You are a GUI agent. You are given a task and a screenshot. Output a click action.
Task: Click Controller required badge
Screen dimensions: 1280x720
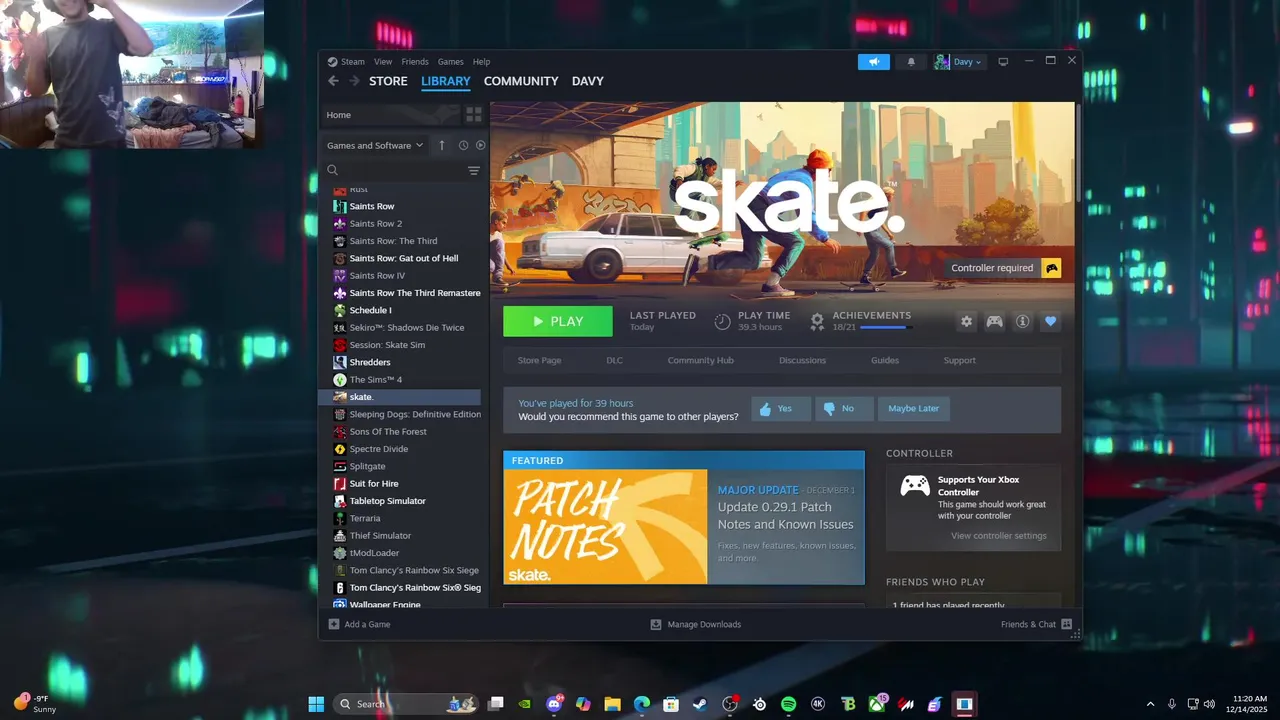pyautogui.click(x=1002, y=268)
